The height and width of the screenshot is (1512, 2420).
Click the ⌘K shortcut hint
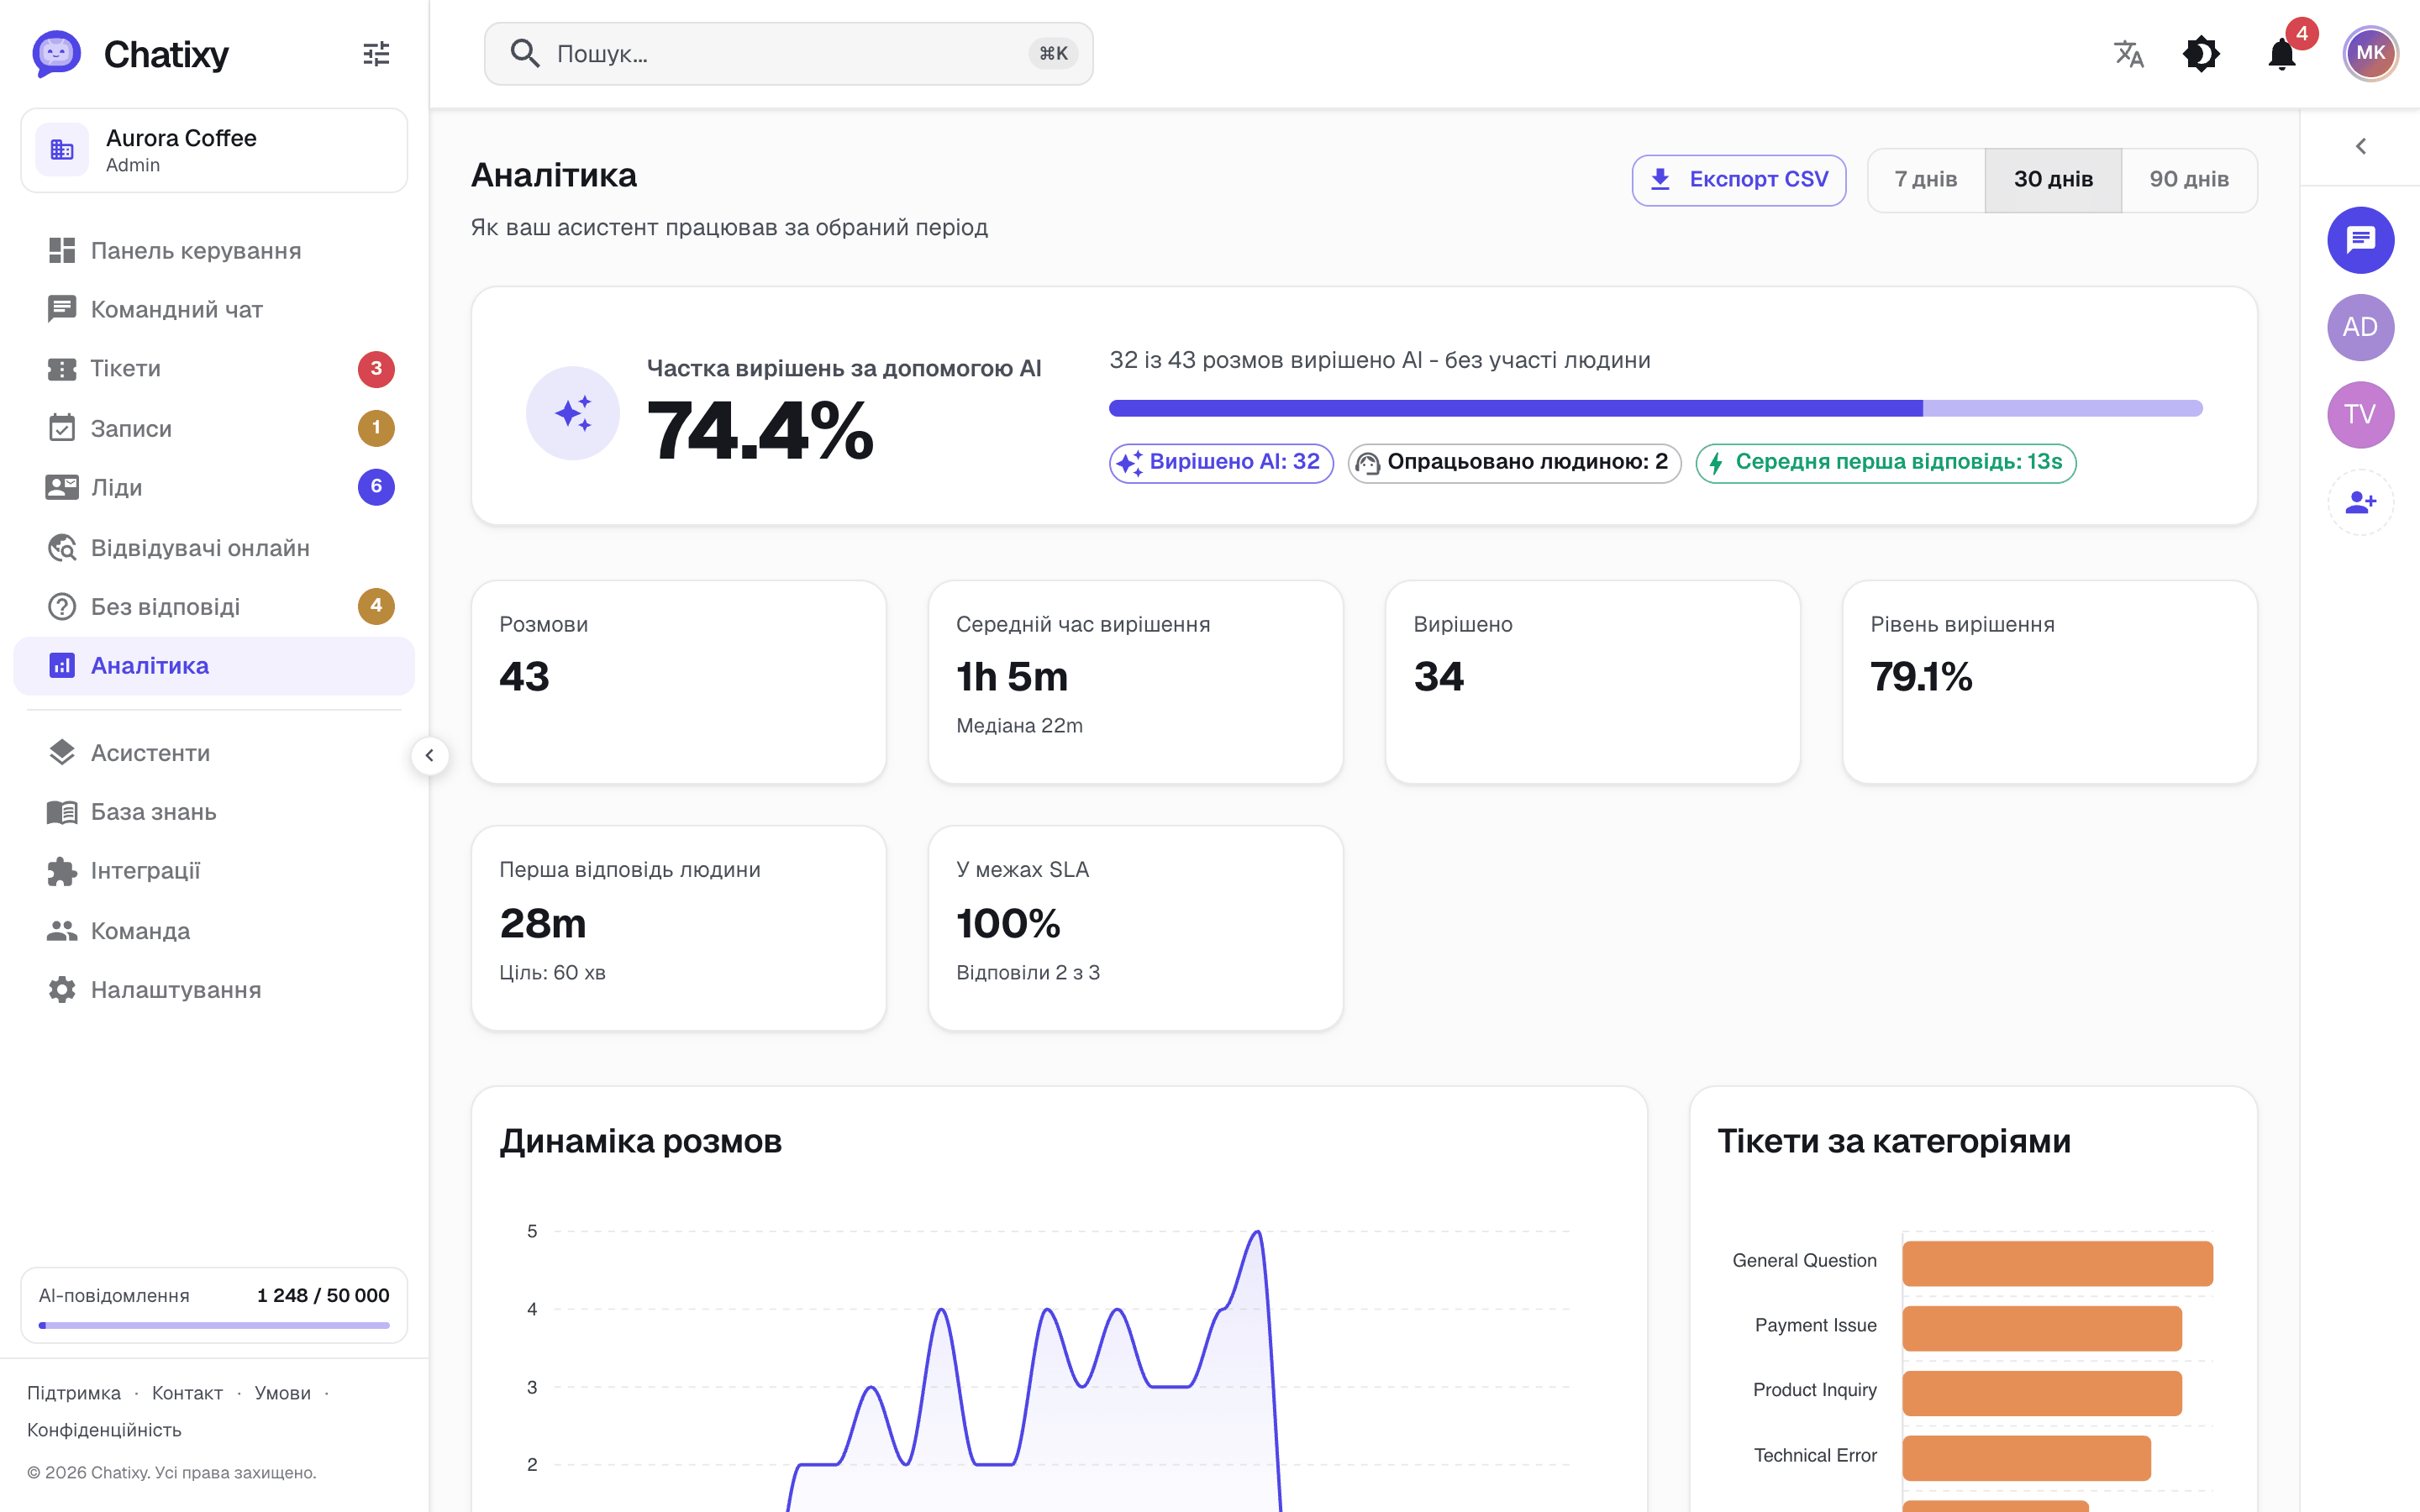[x=1053, y=54]
